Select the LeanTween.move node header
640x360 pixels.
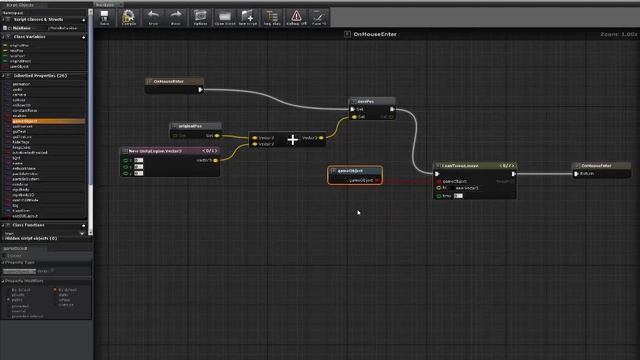(x=475, y=166)
